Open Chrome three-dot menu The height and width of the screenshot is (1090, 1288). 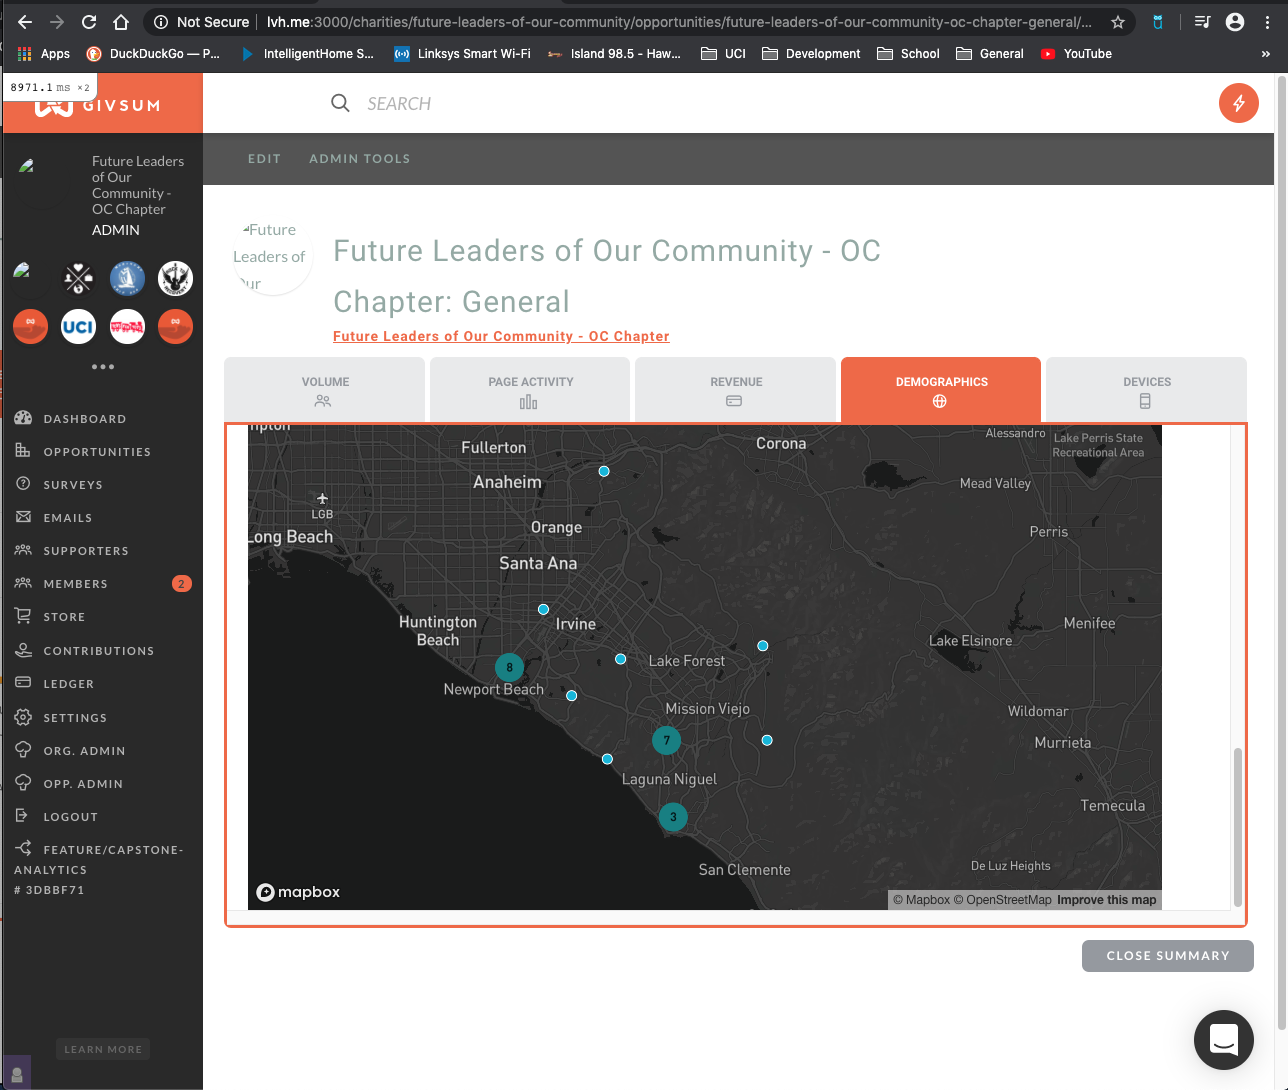tap(1267, 22)
